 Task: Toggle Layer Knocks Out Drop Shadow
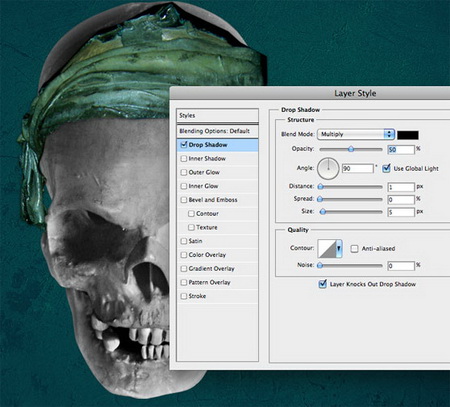(x=322, y=284)
